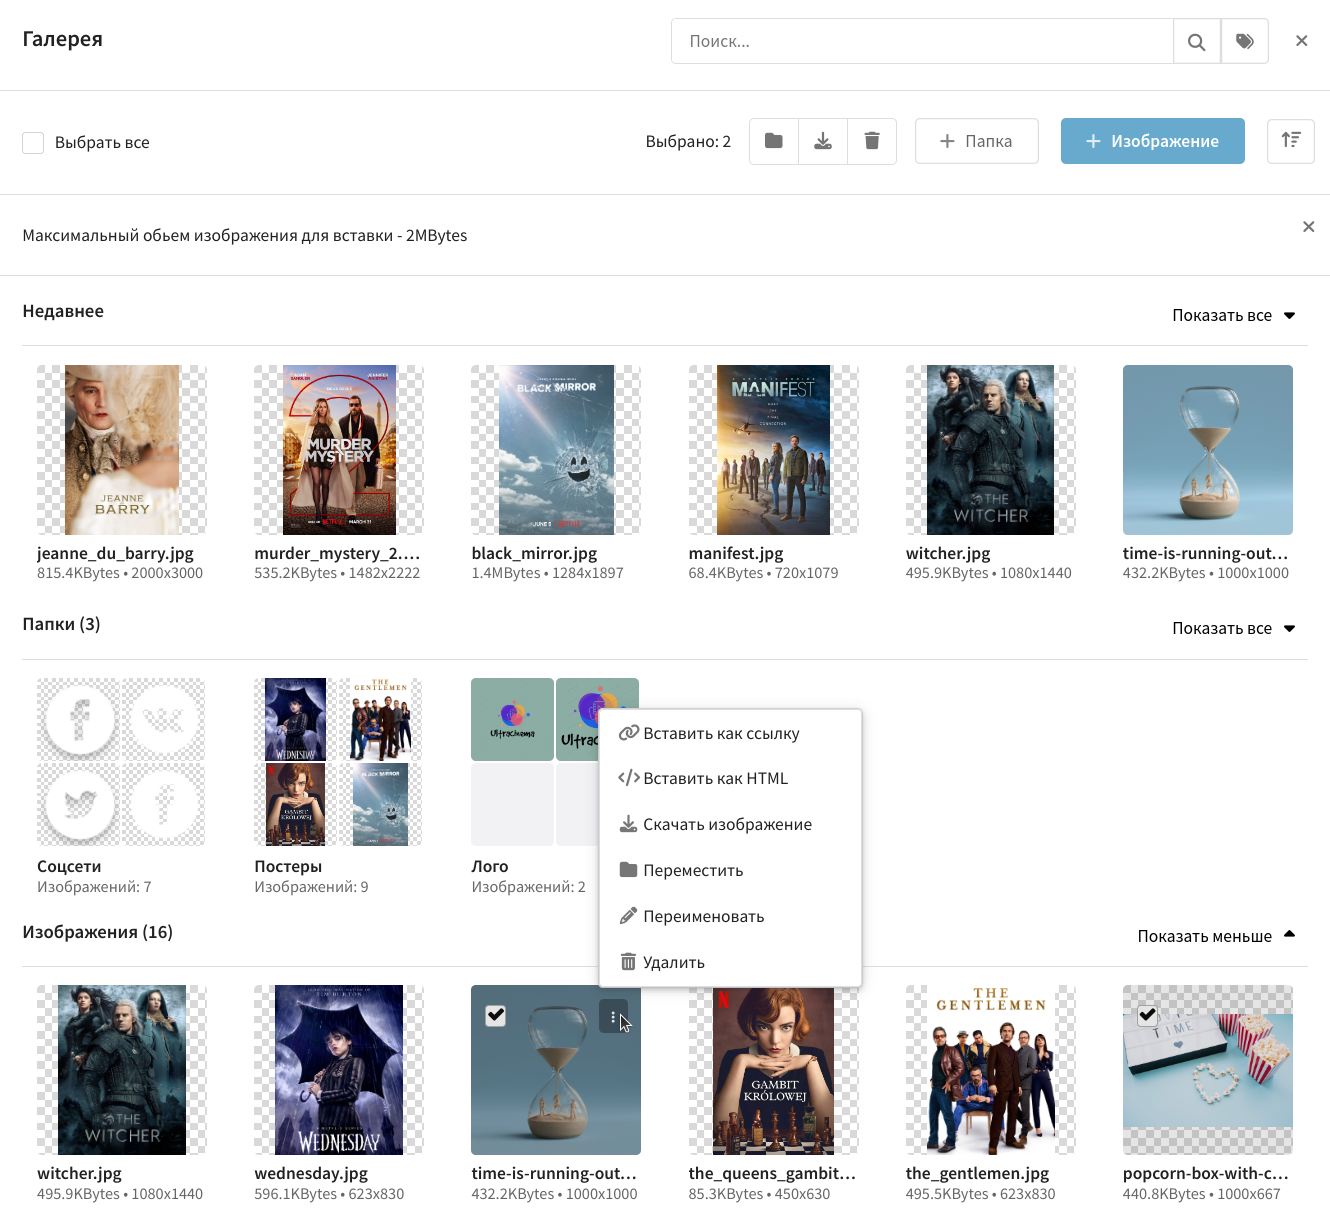Screen dimensions: 1330x1210
Task: Collapse images with Показать меньше
Action: coord(1216,936)
